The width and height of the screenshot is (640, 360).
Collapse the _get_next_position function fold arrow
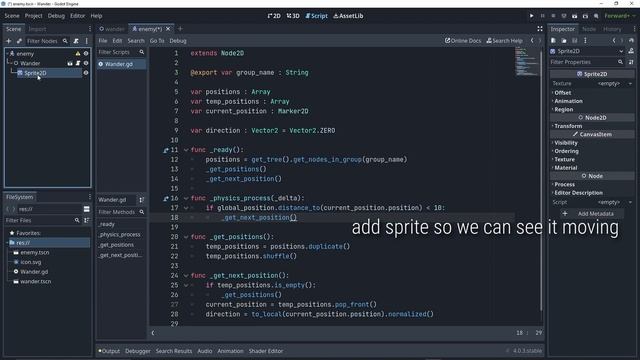click(x=186, y=276)
